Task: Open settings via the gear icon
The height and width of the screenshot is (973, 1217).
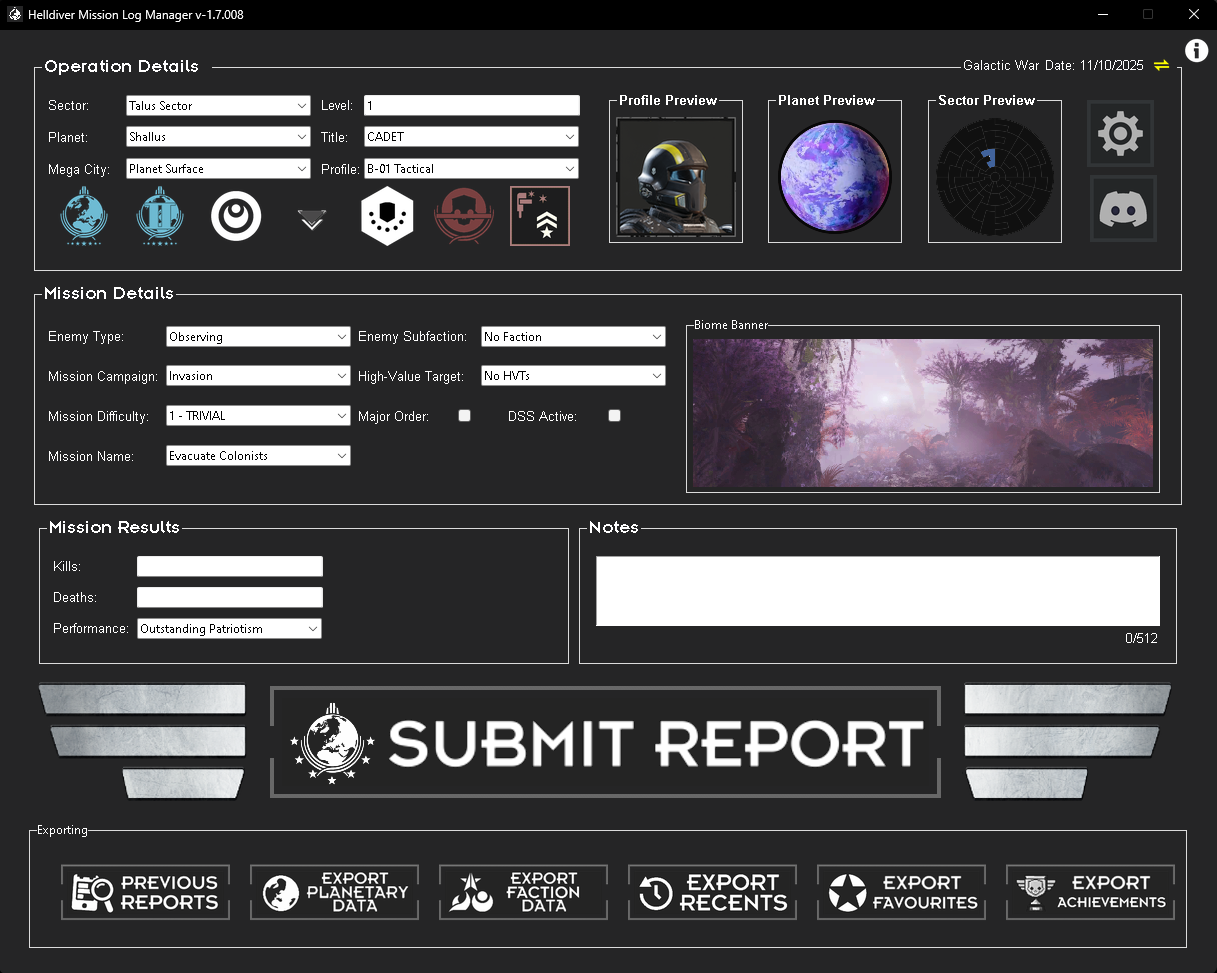Action: pos(1120,133)
